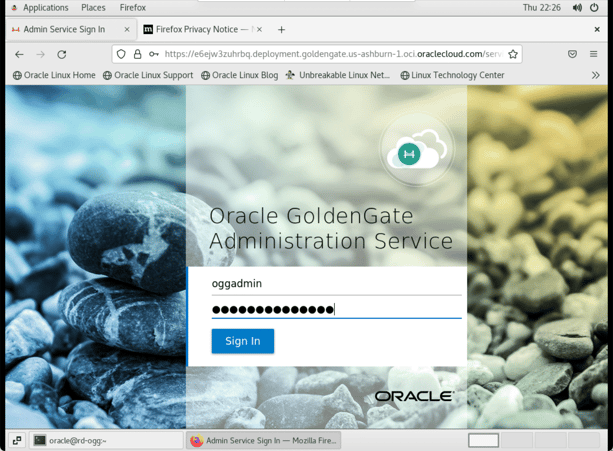Screen dimensions: 613x451
Task: Click the shield tracking protection icon
Action: pos(121,54)
